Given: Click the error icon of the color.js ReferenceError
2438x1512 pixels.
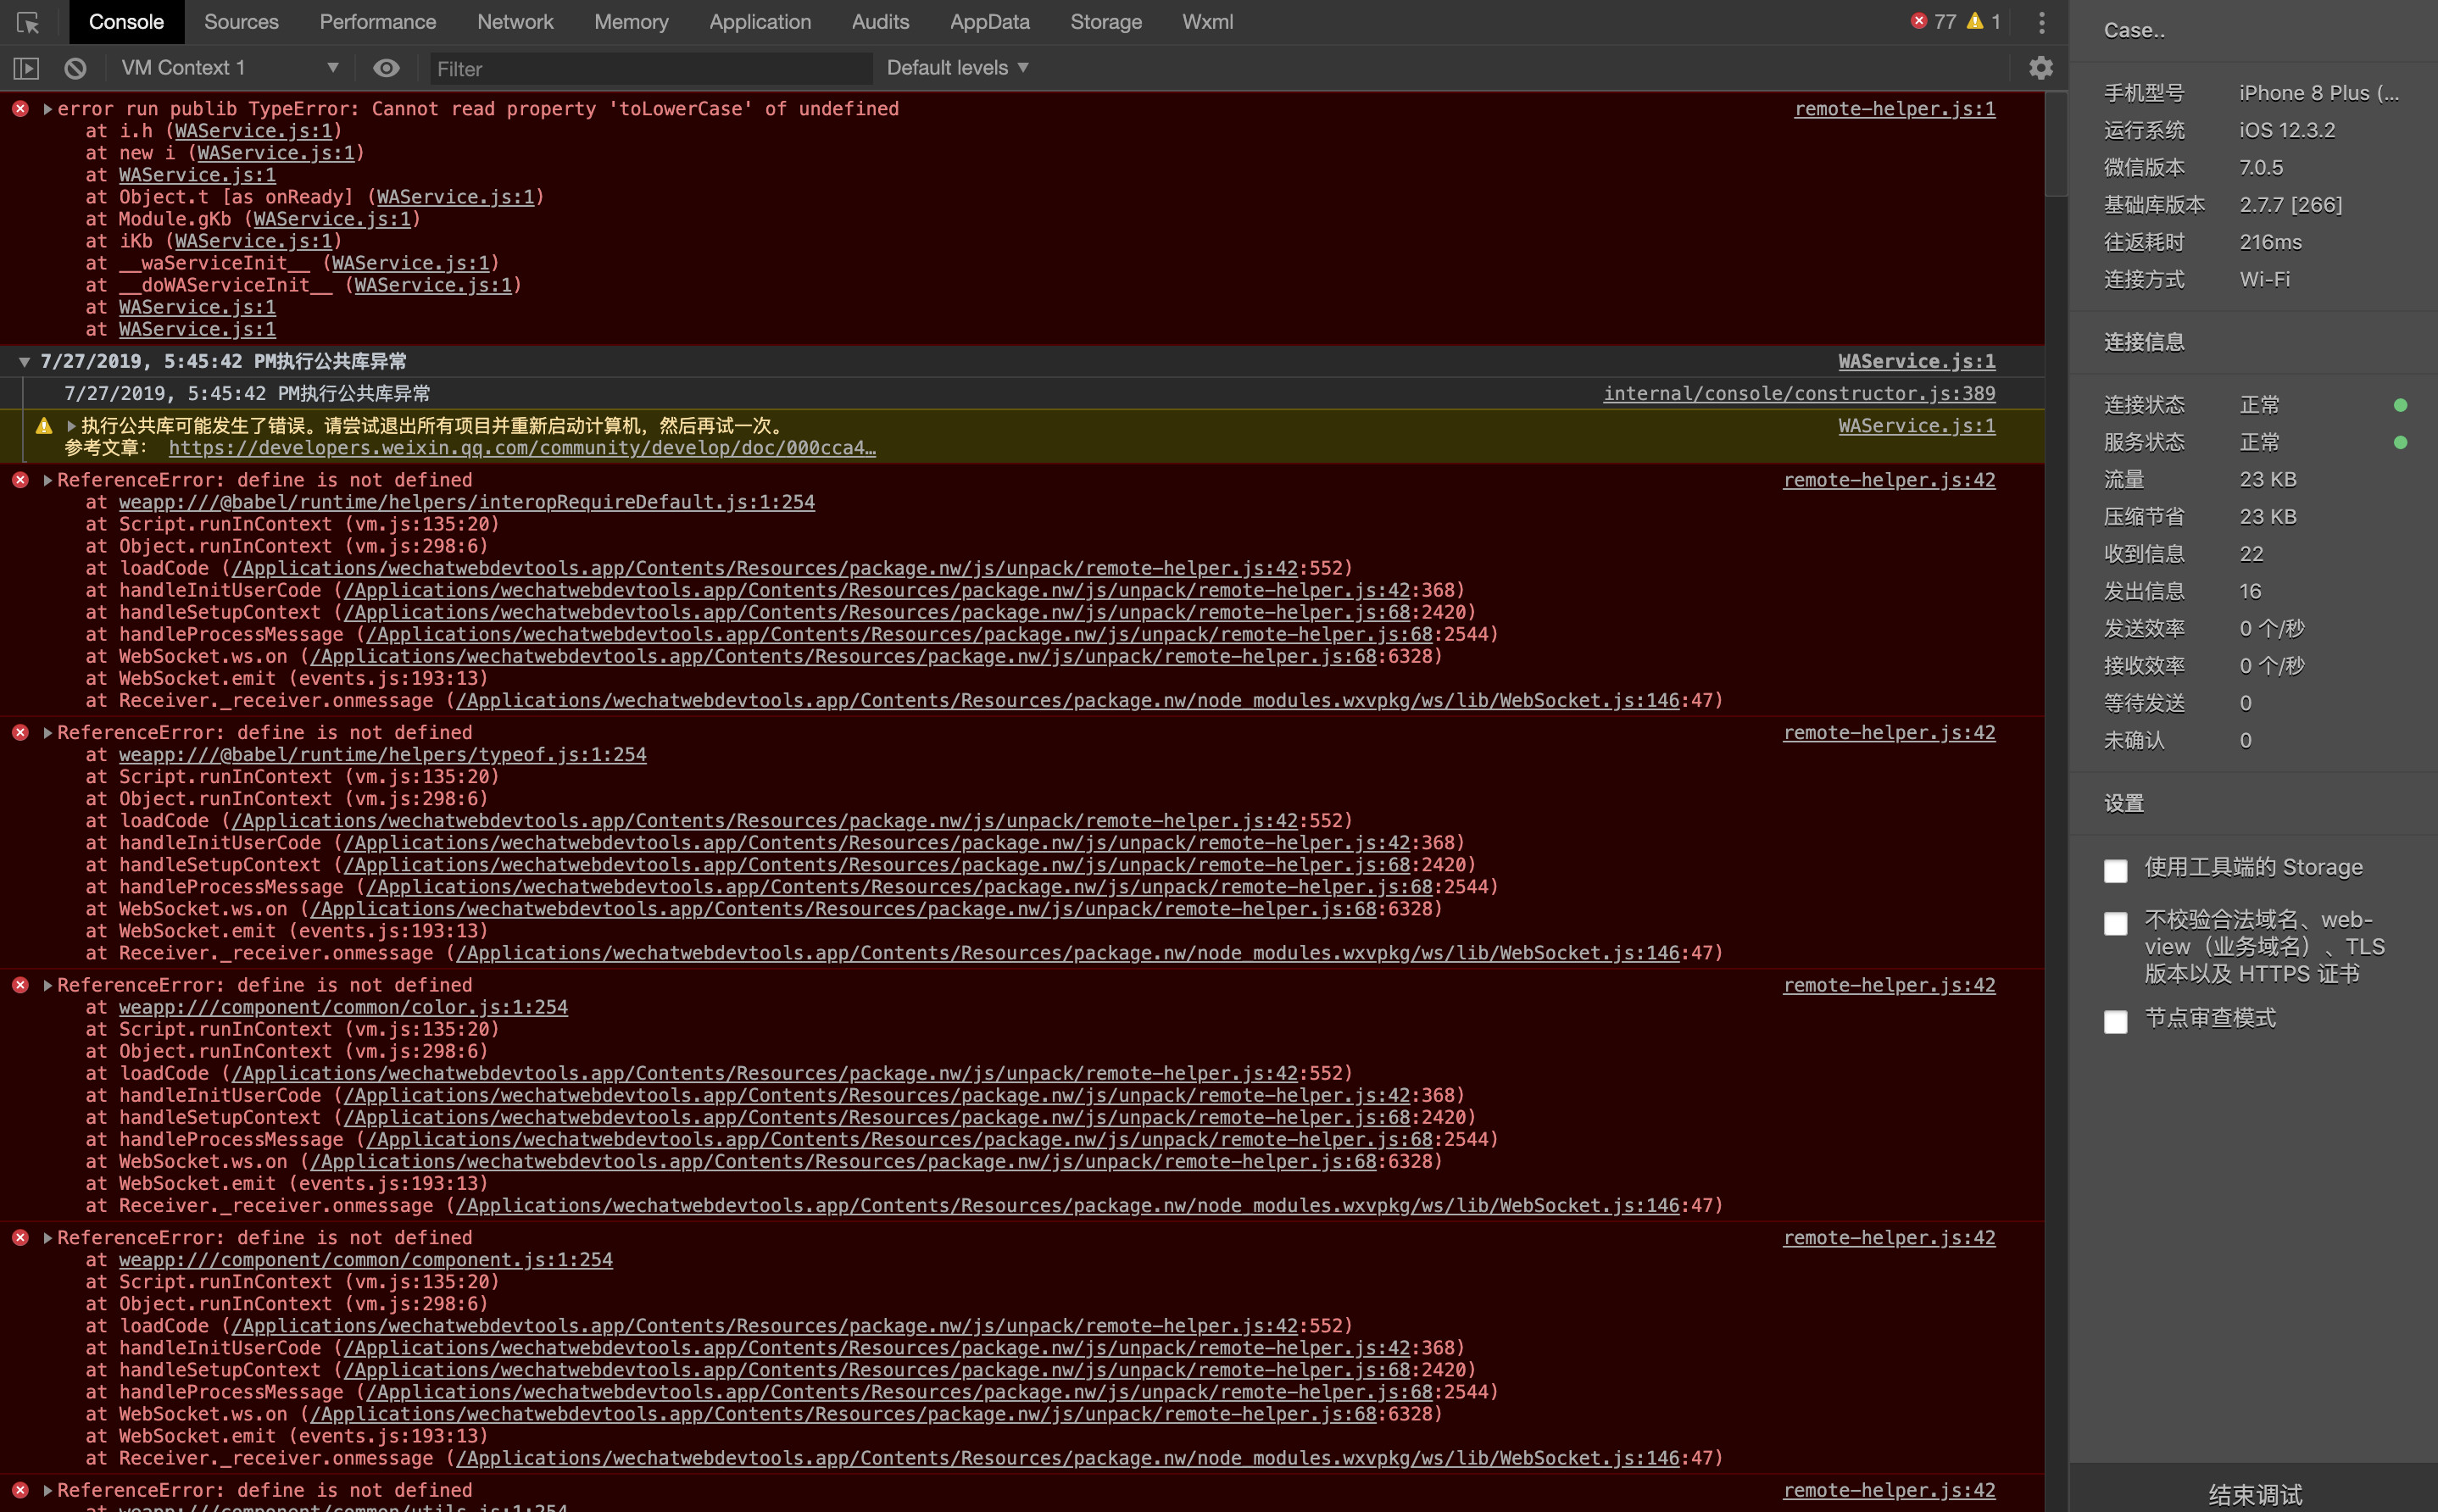Looking at the screenshot, I should [20, 985].
